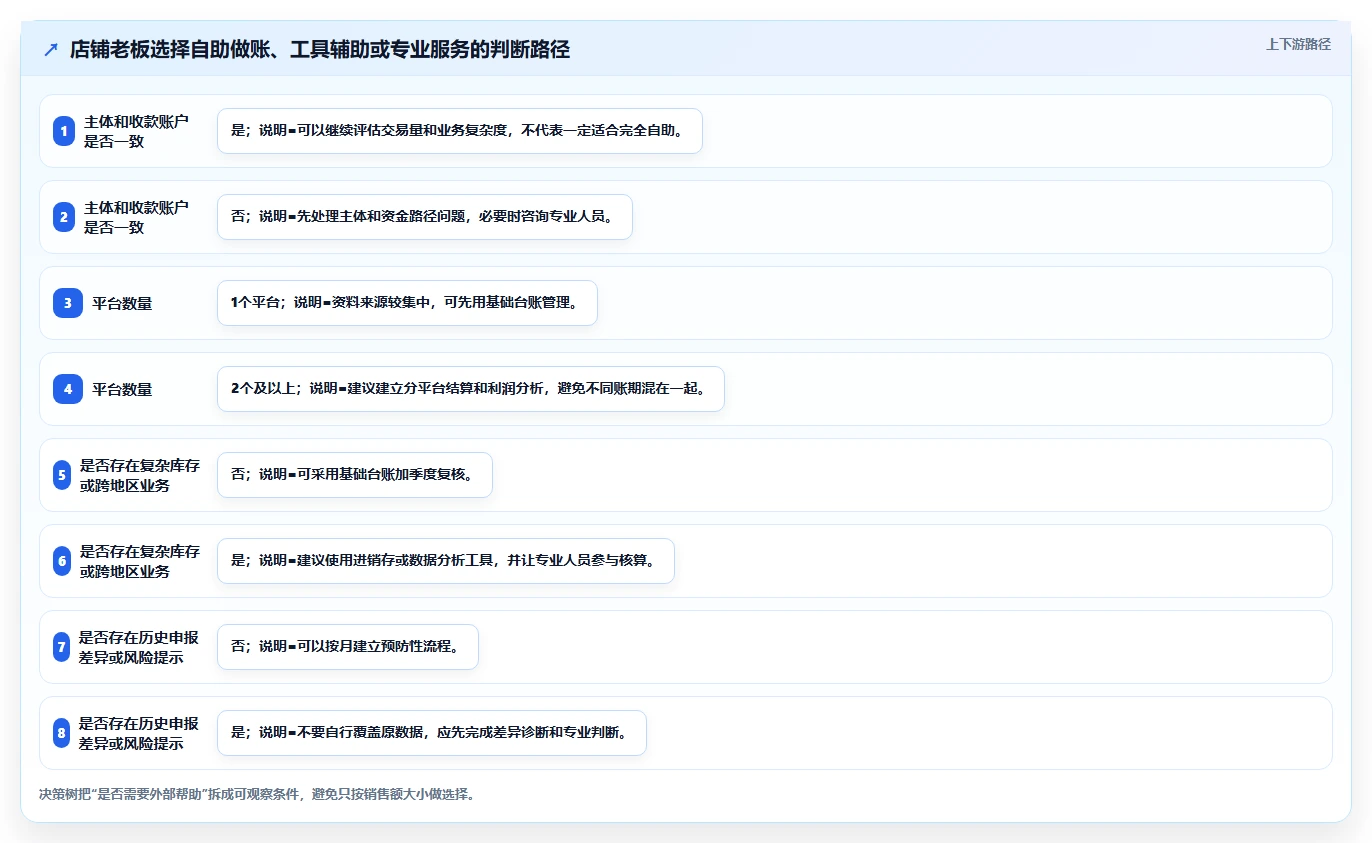Image resolution: width=1372 pixels, height=843 pixels.
Task: Open the answer box 可以继续评估交易量和业务复杂度
Action: (460, 131)
